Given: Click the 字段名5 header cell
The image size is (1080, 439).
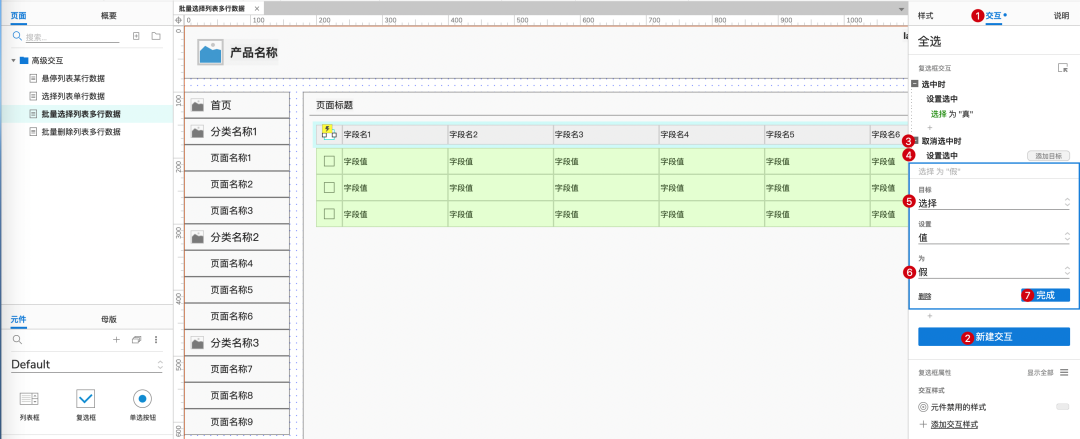Looking at the screenshot, I should (817, 135).
